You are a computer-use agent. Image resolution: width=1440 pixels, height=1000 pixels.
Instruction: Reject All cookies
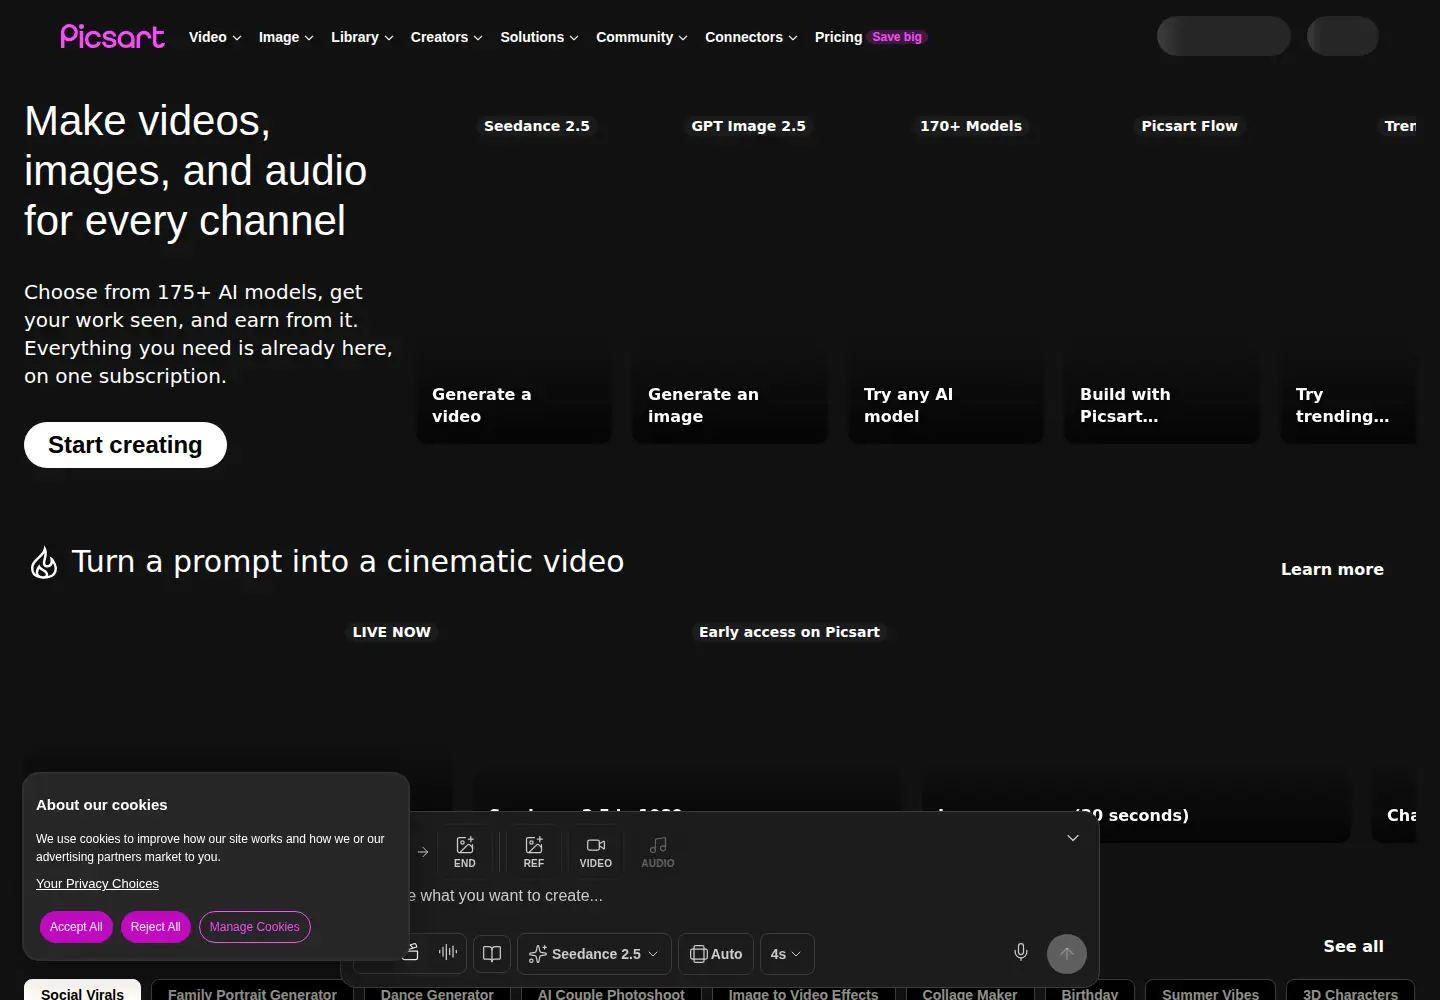[x=155, y=927]
